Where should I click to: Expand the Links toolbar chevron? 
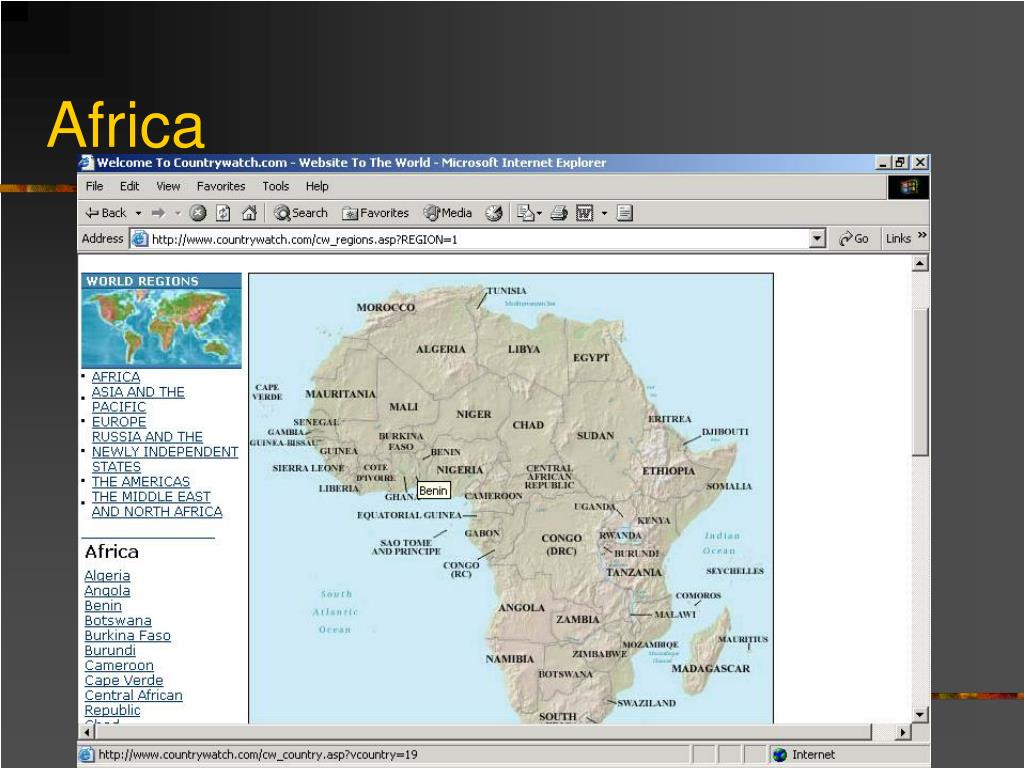coord(922,236)
